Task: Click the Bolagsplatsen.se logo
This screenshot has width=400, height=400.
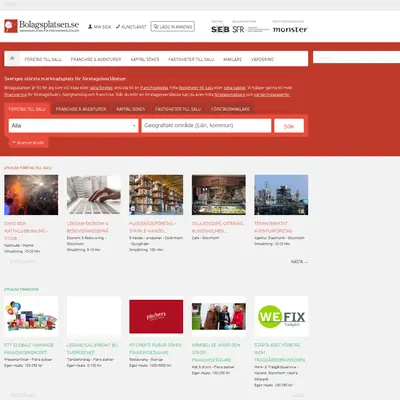Action: (x=42, y=26)
